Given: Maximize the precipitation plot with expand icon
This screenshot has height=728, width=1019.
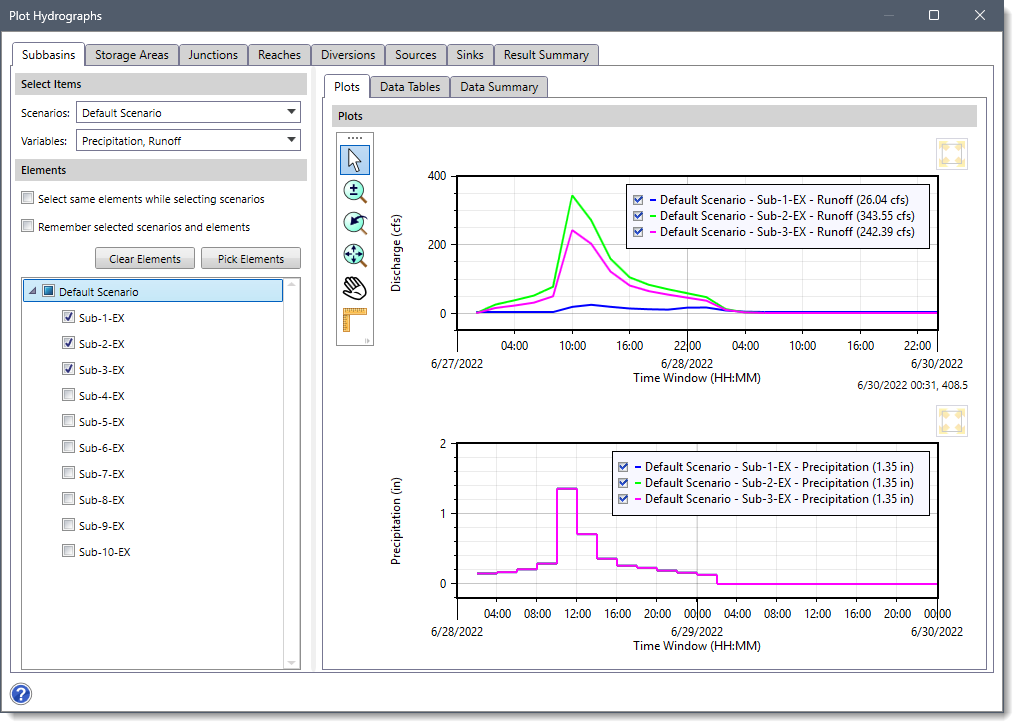Looking at the screenshot, I should tap(952, 421).
